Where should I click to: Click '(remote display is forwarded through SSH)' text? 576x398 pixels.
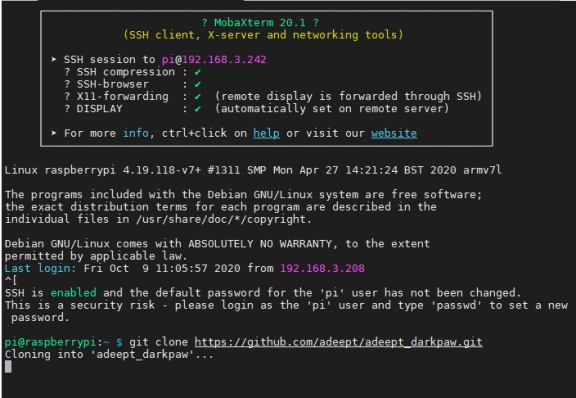[348, 96]
